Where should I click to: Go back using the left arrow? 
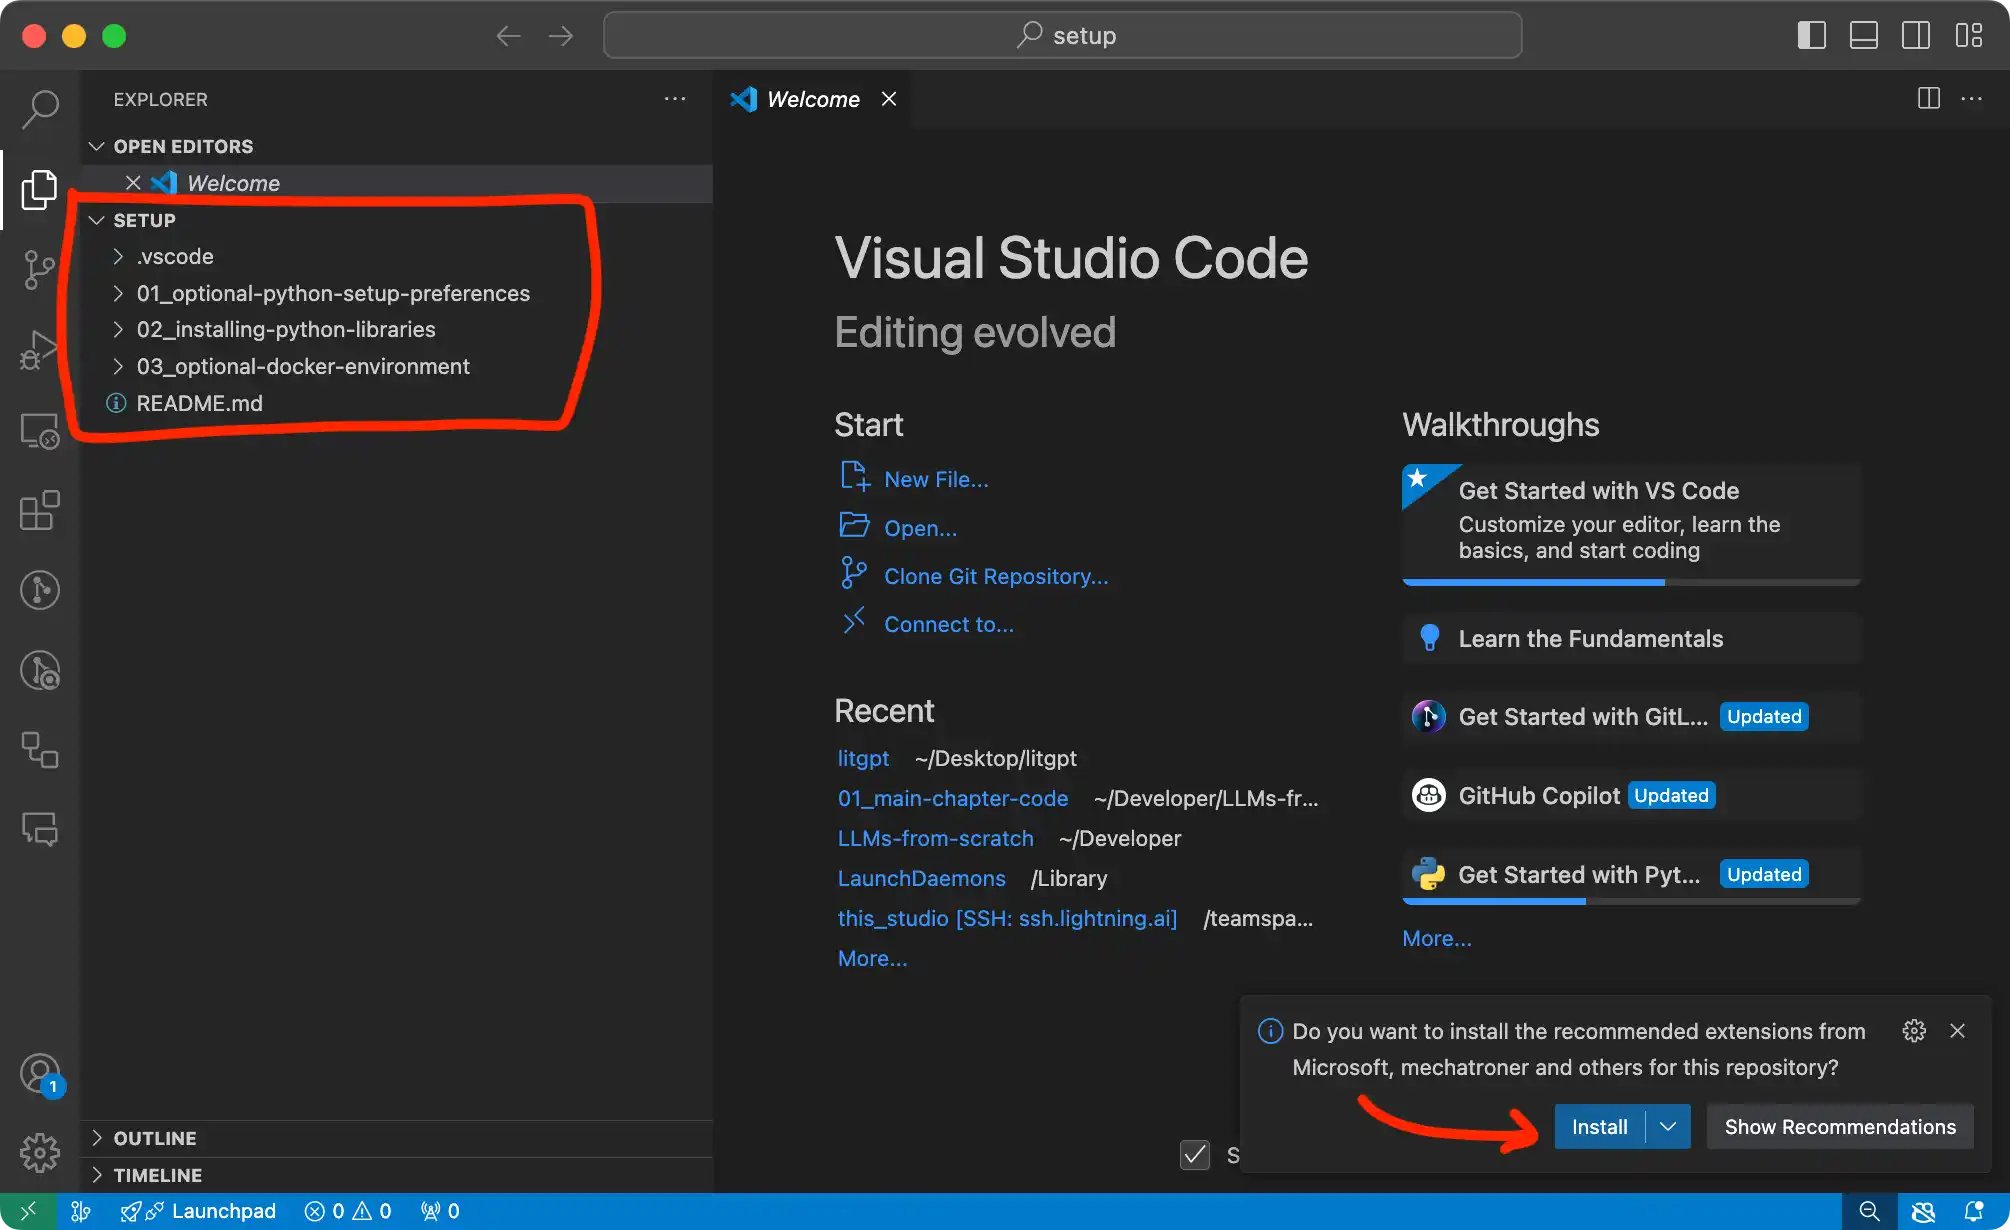point(508,36)
